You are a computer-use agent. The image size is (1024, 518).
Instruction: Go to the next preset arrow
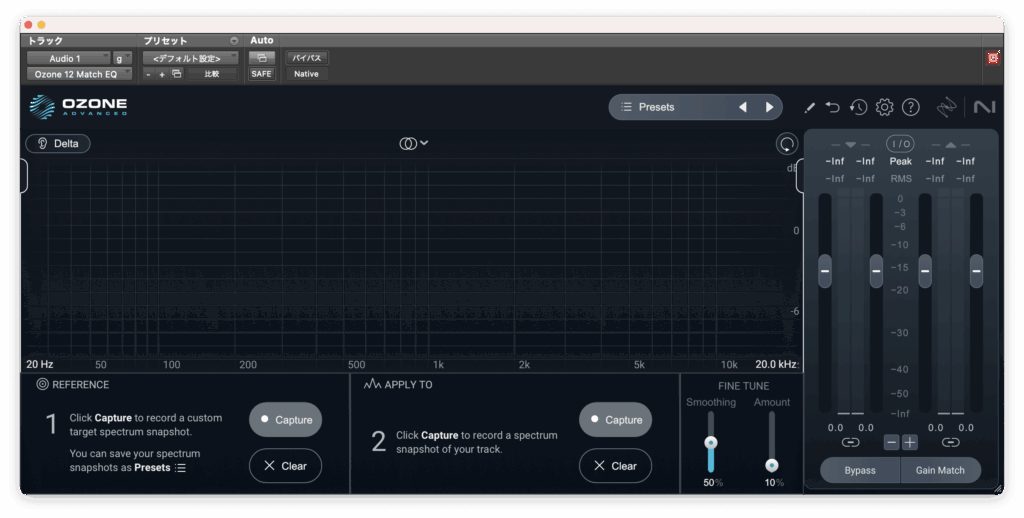pos(769,107)
